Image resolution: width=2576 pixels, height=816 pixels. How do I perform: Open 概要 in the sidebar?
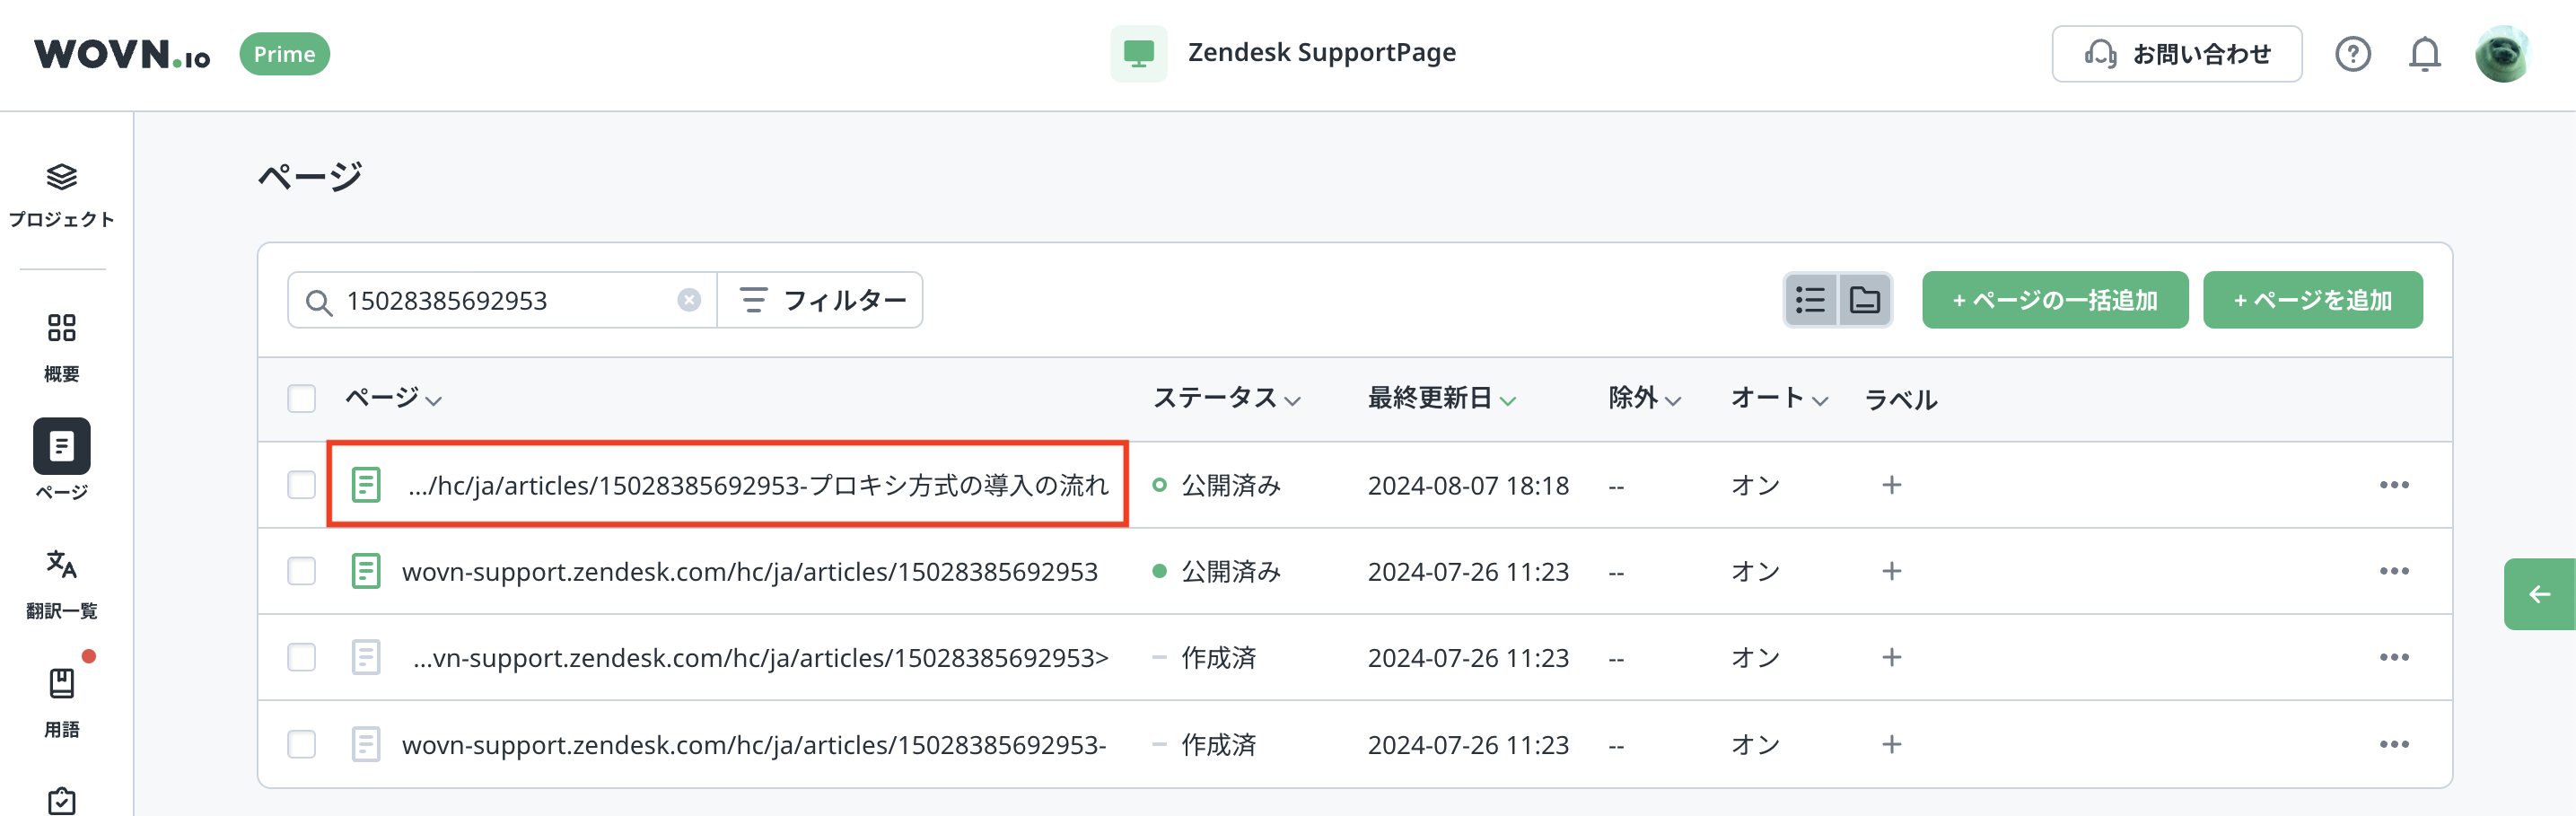coord(62,346)
